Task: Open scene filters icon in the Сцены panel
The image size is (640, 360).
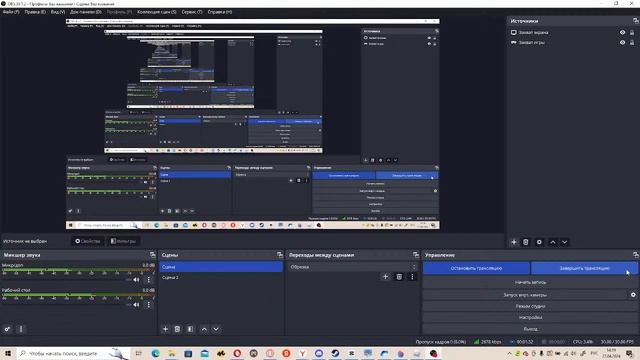Action: tap(190, 329)
